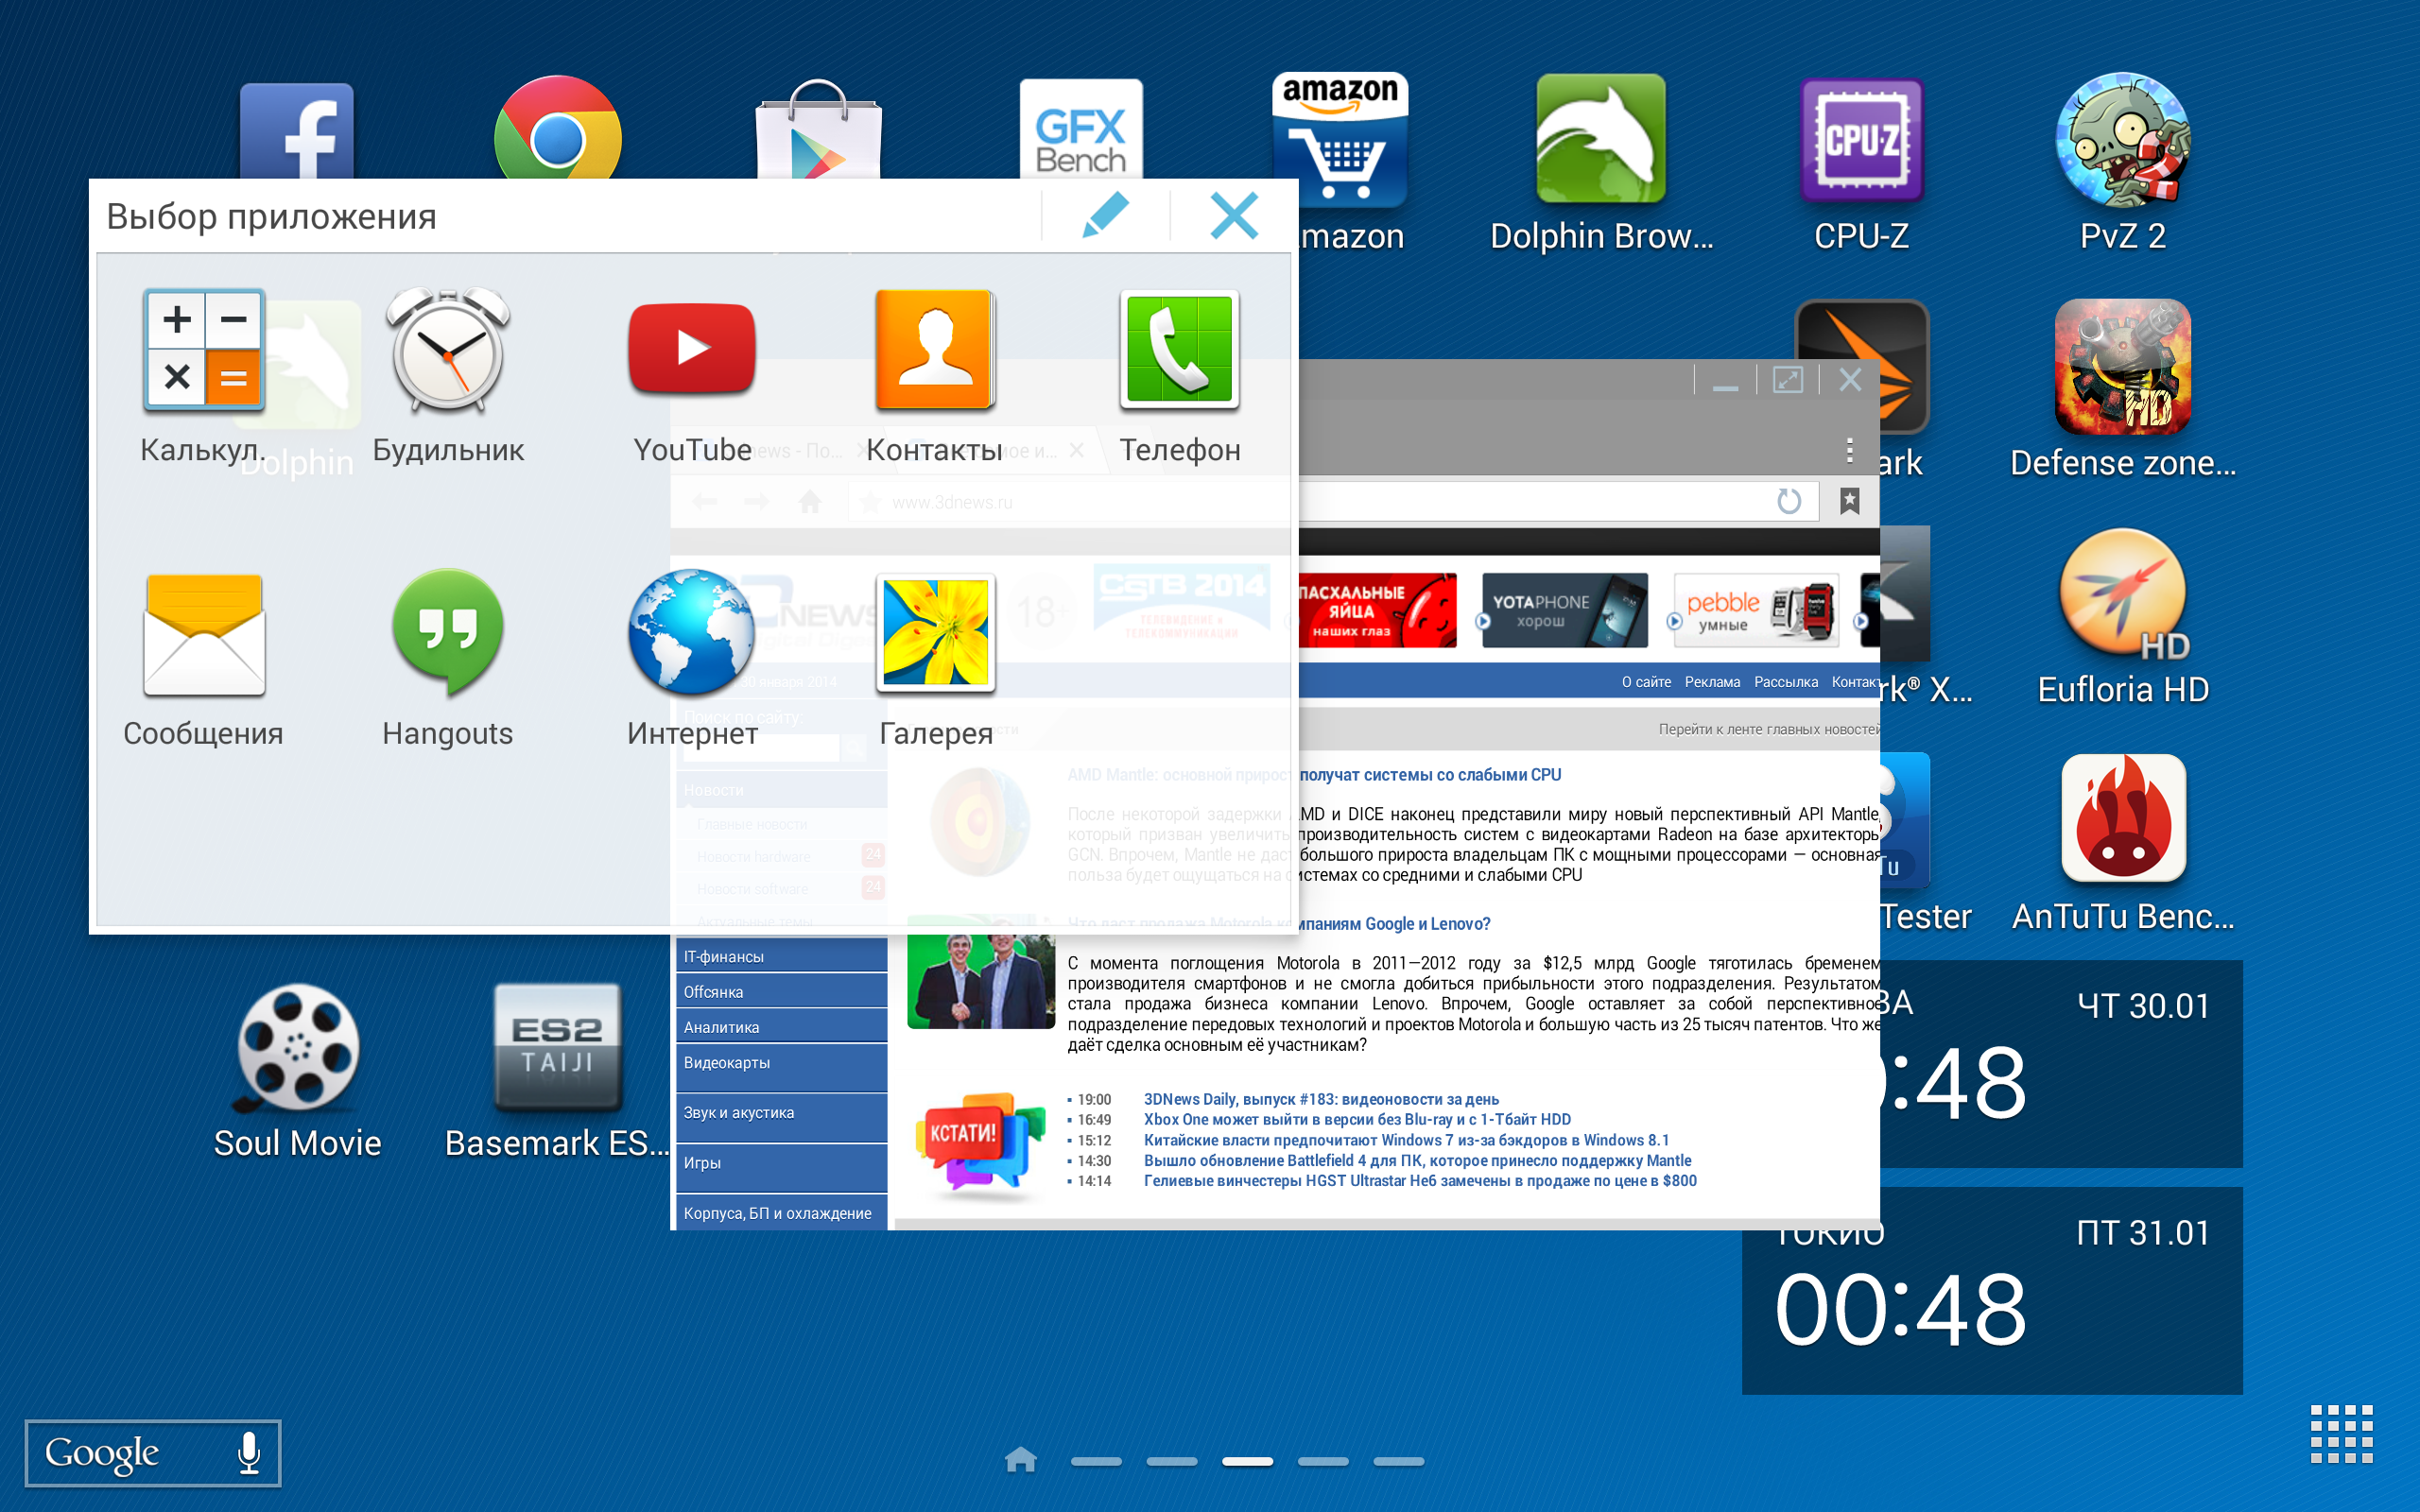
Task: Open 3DNews Daily выпуск #183 headline
Action: pyautogui.click(x=1321, y=1099)
